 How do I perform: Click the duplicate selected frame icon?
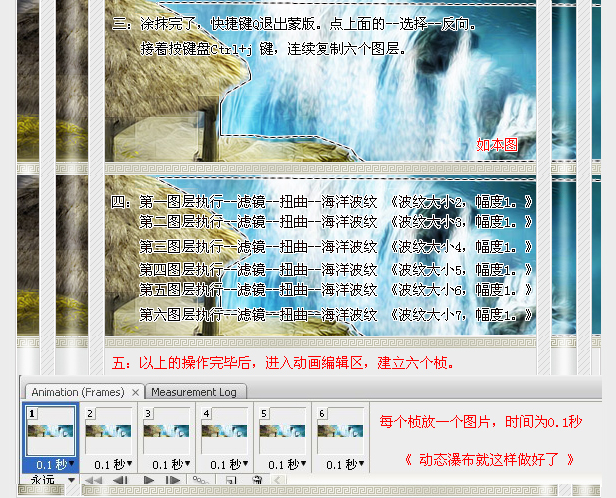229,481
